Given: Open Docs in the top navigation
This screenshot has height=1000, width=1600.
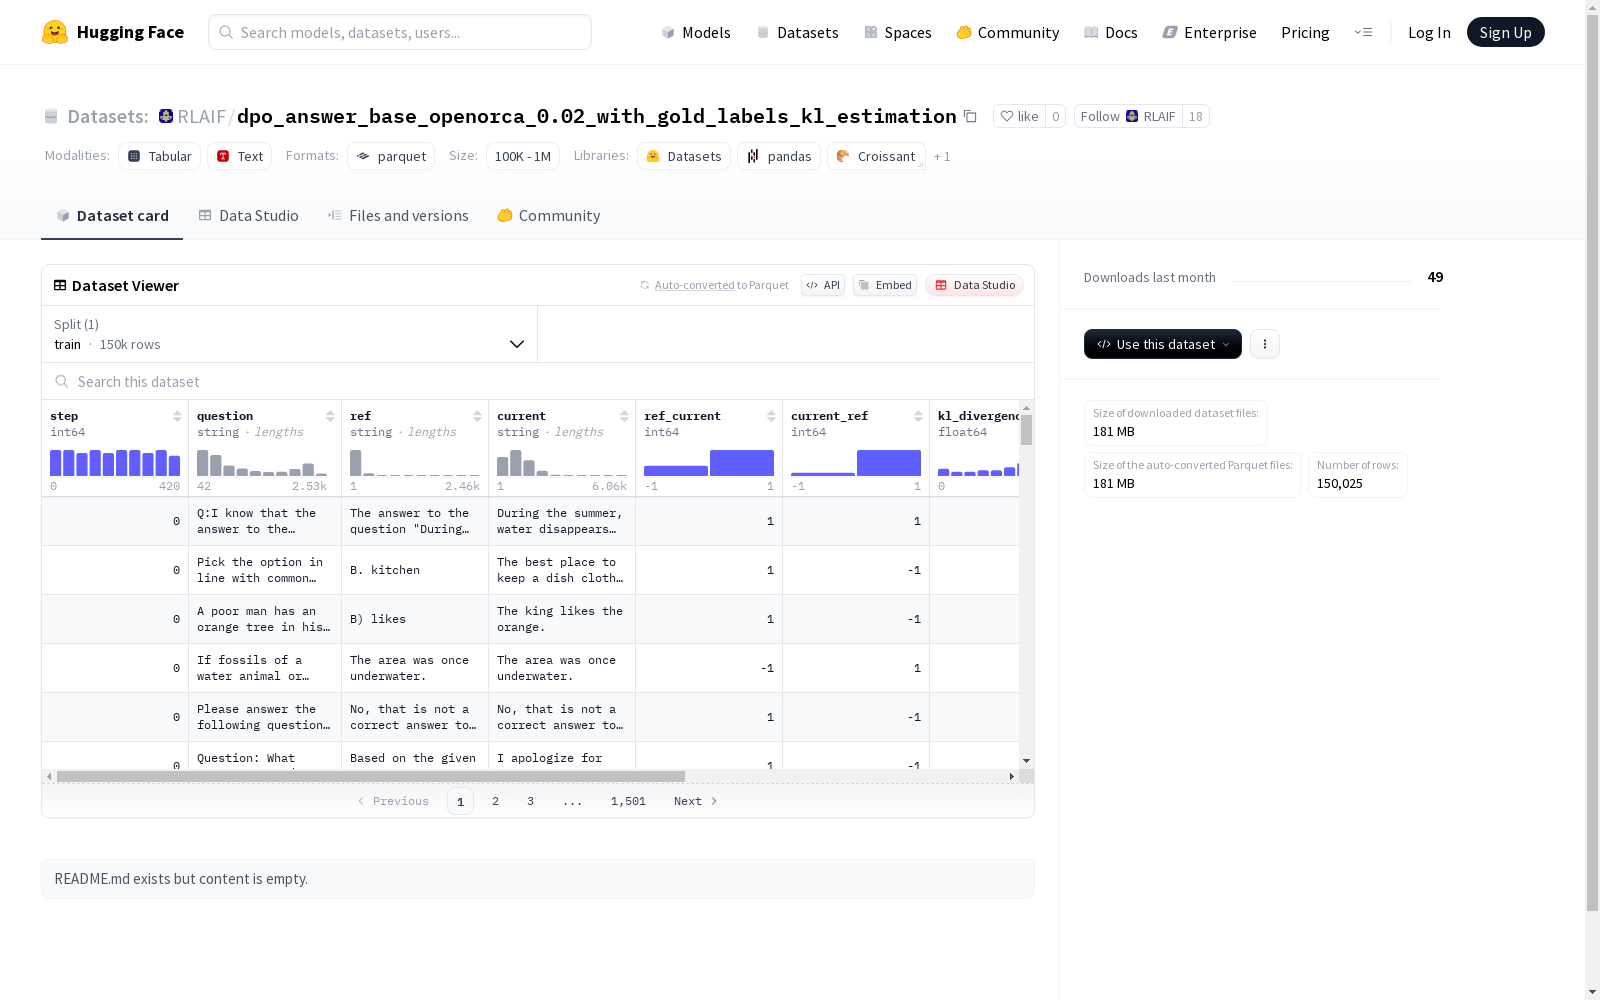Looking at the screenshot, I should point(1111,32).
